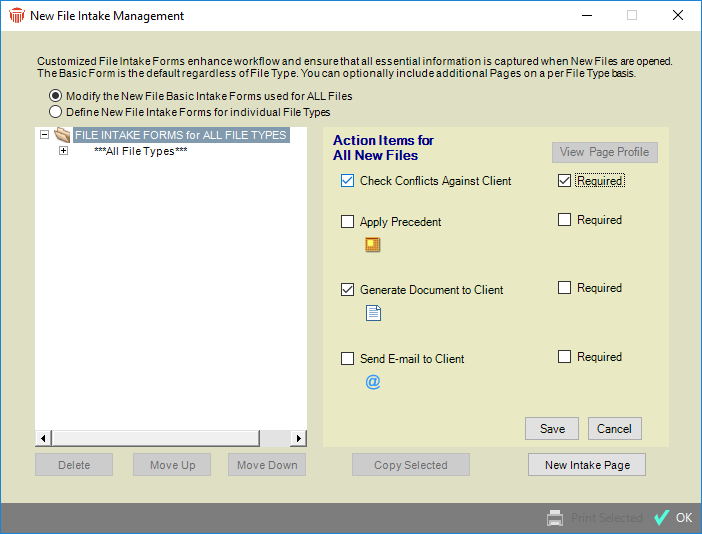Select the All File Types tree item
This screenshot has width=702, height=534.
(x=140, y=151)
